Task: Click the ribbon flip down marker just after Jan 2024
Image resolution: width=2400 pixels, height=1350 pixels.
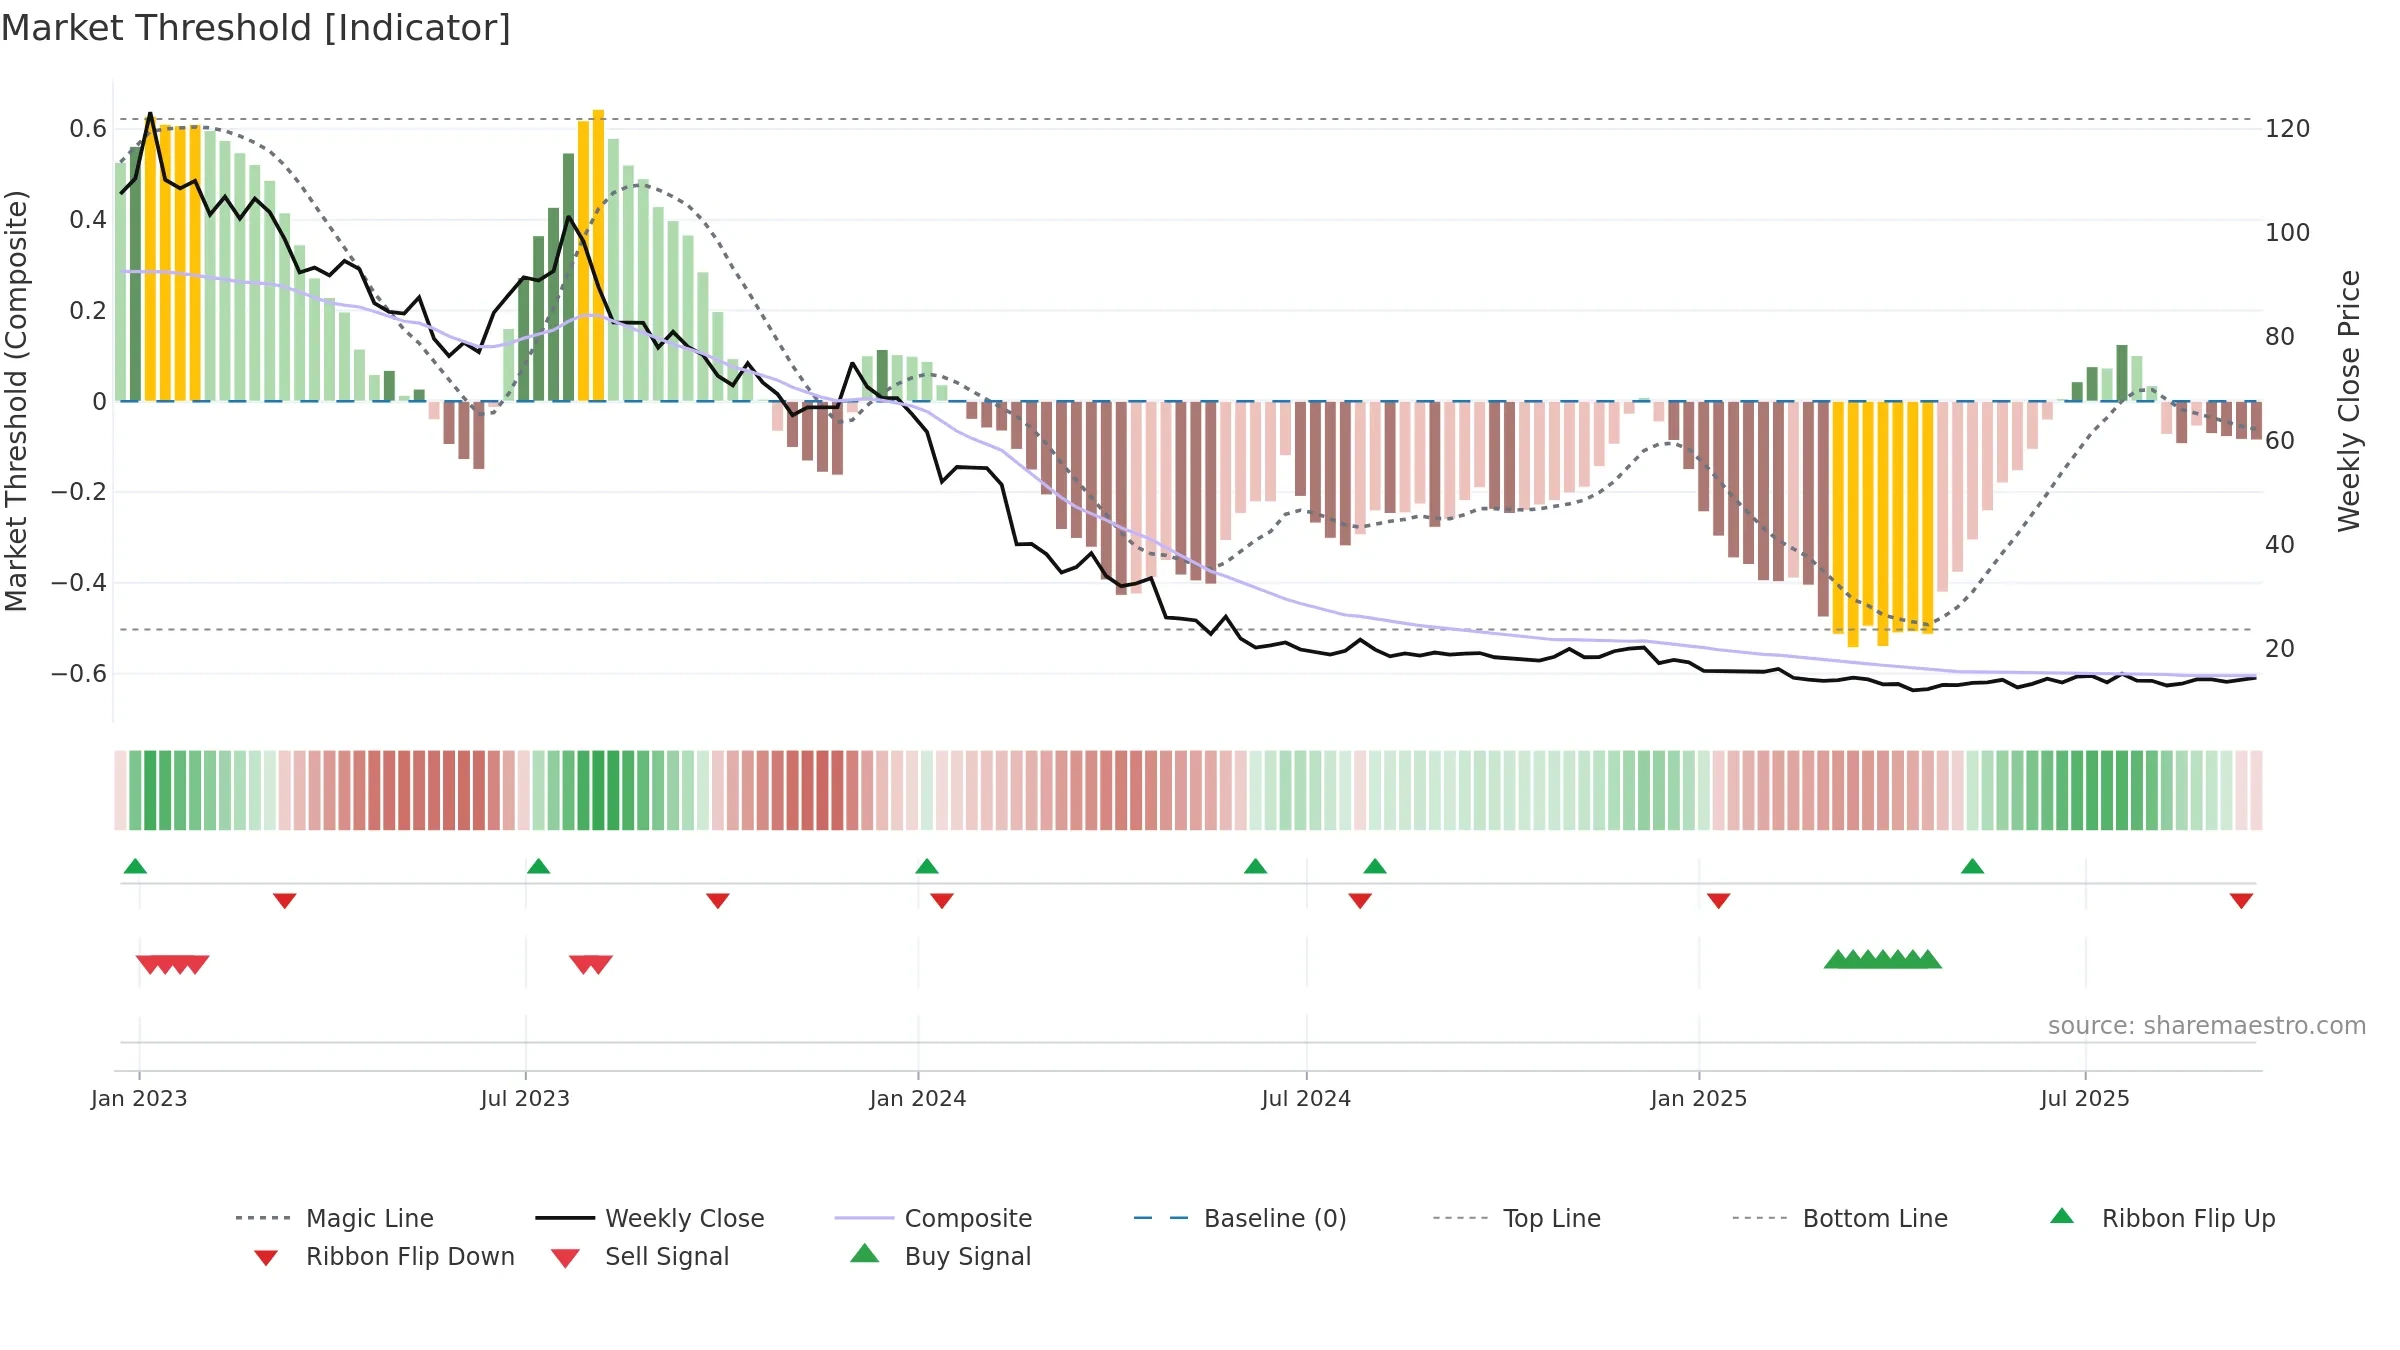Action: tap(942, 901)
